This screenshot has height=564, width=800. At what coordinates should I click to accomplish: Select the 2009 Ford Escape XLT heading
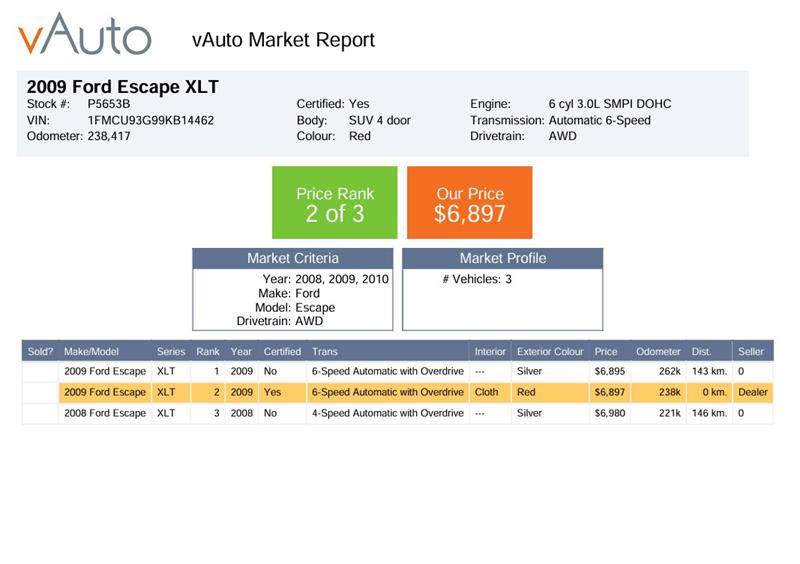[x=122, y=87]
